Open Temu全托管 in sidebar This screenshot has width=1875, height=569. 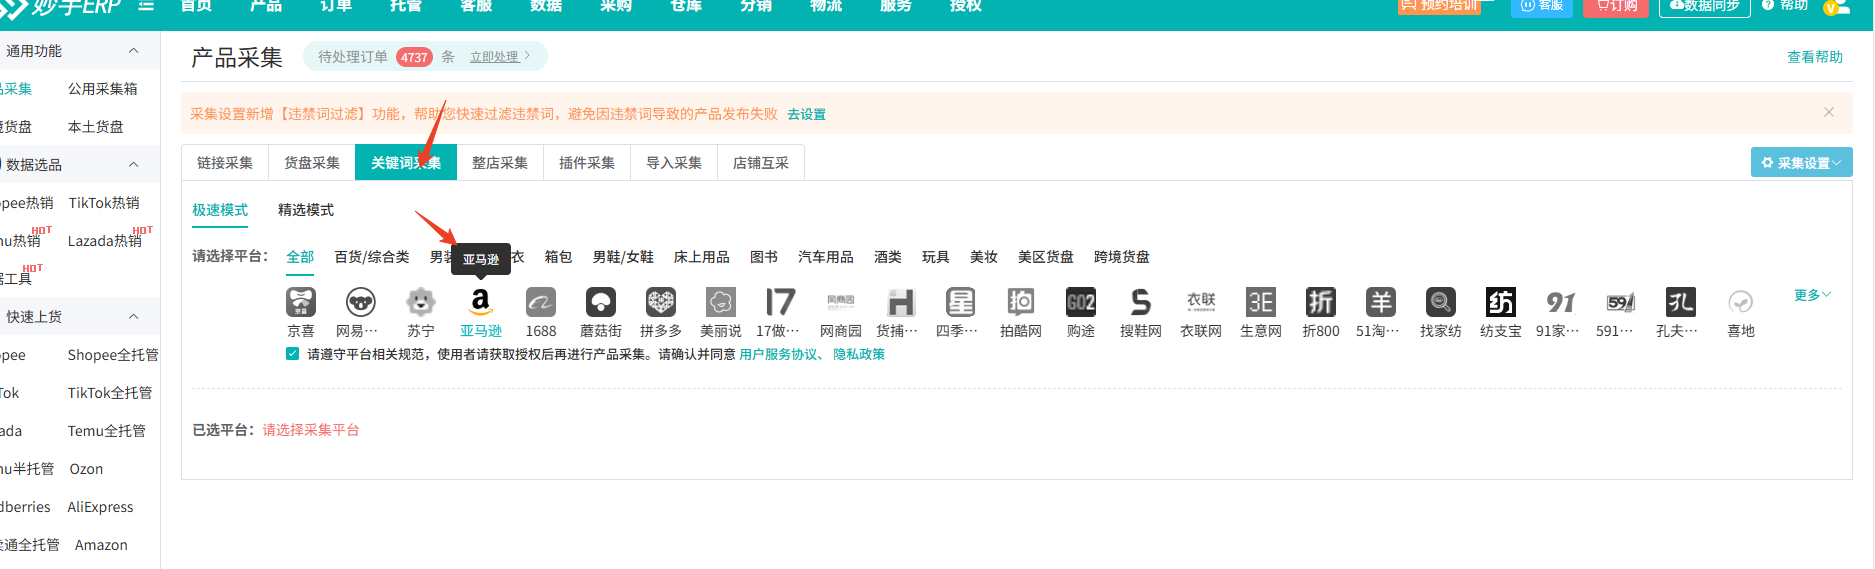click(x=107, y=431)
